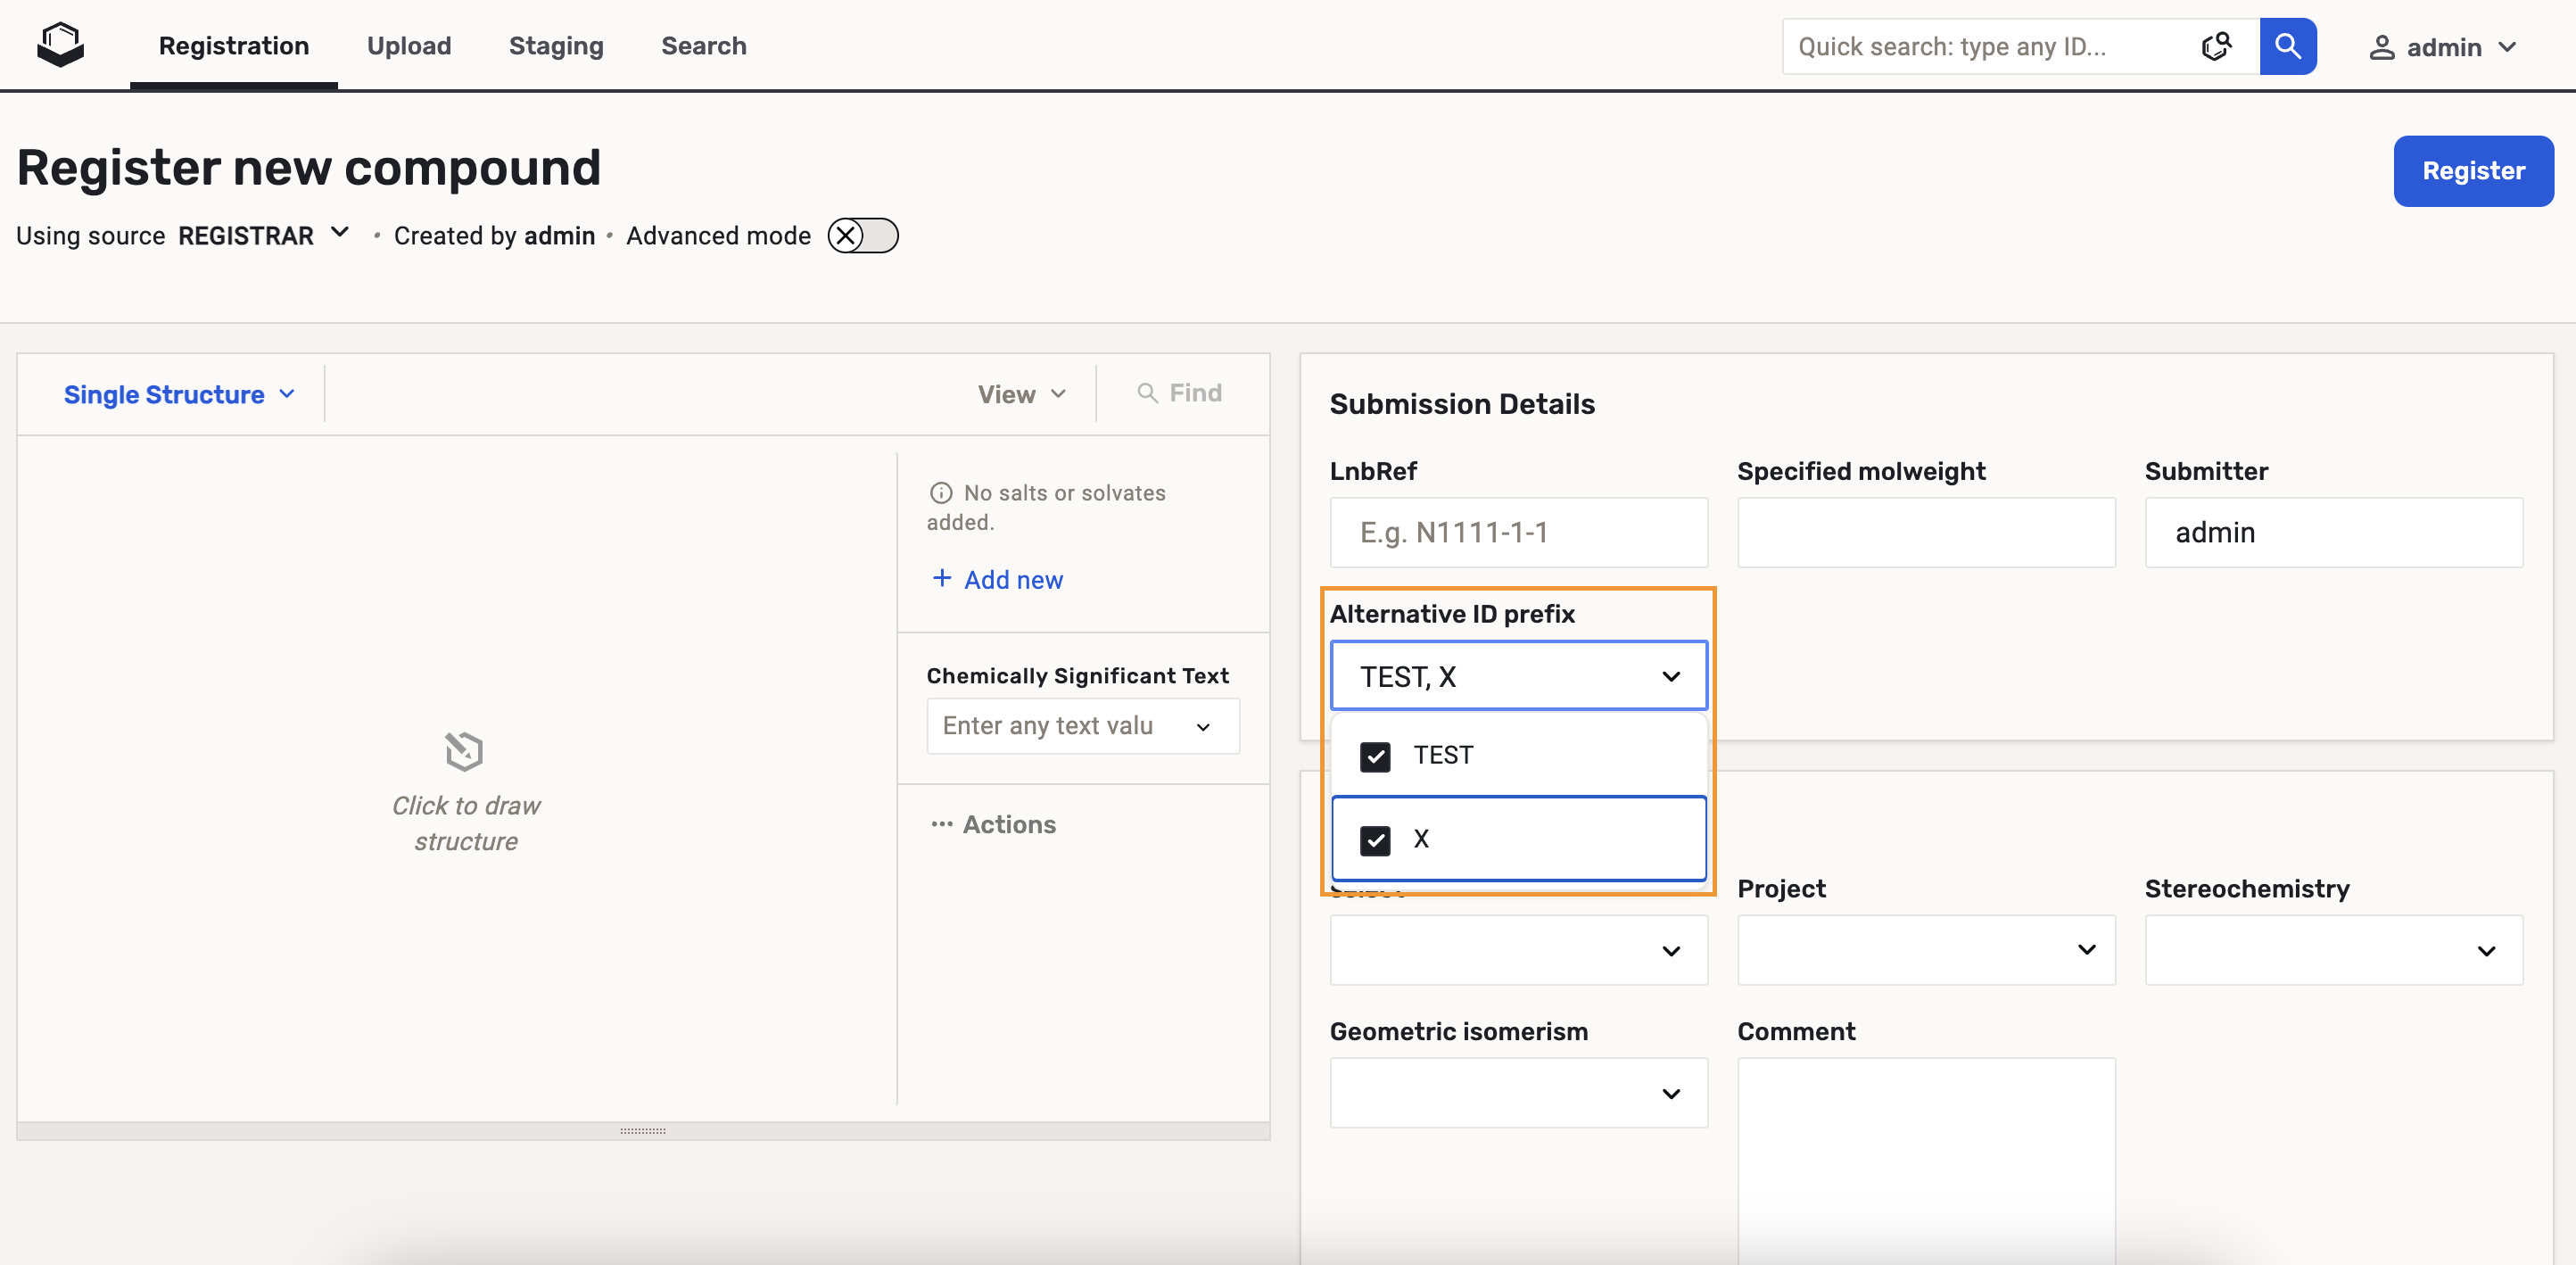Go to the Staging tab

(556, 46)
